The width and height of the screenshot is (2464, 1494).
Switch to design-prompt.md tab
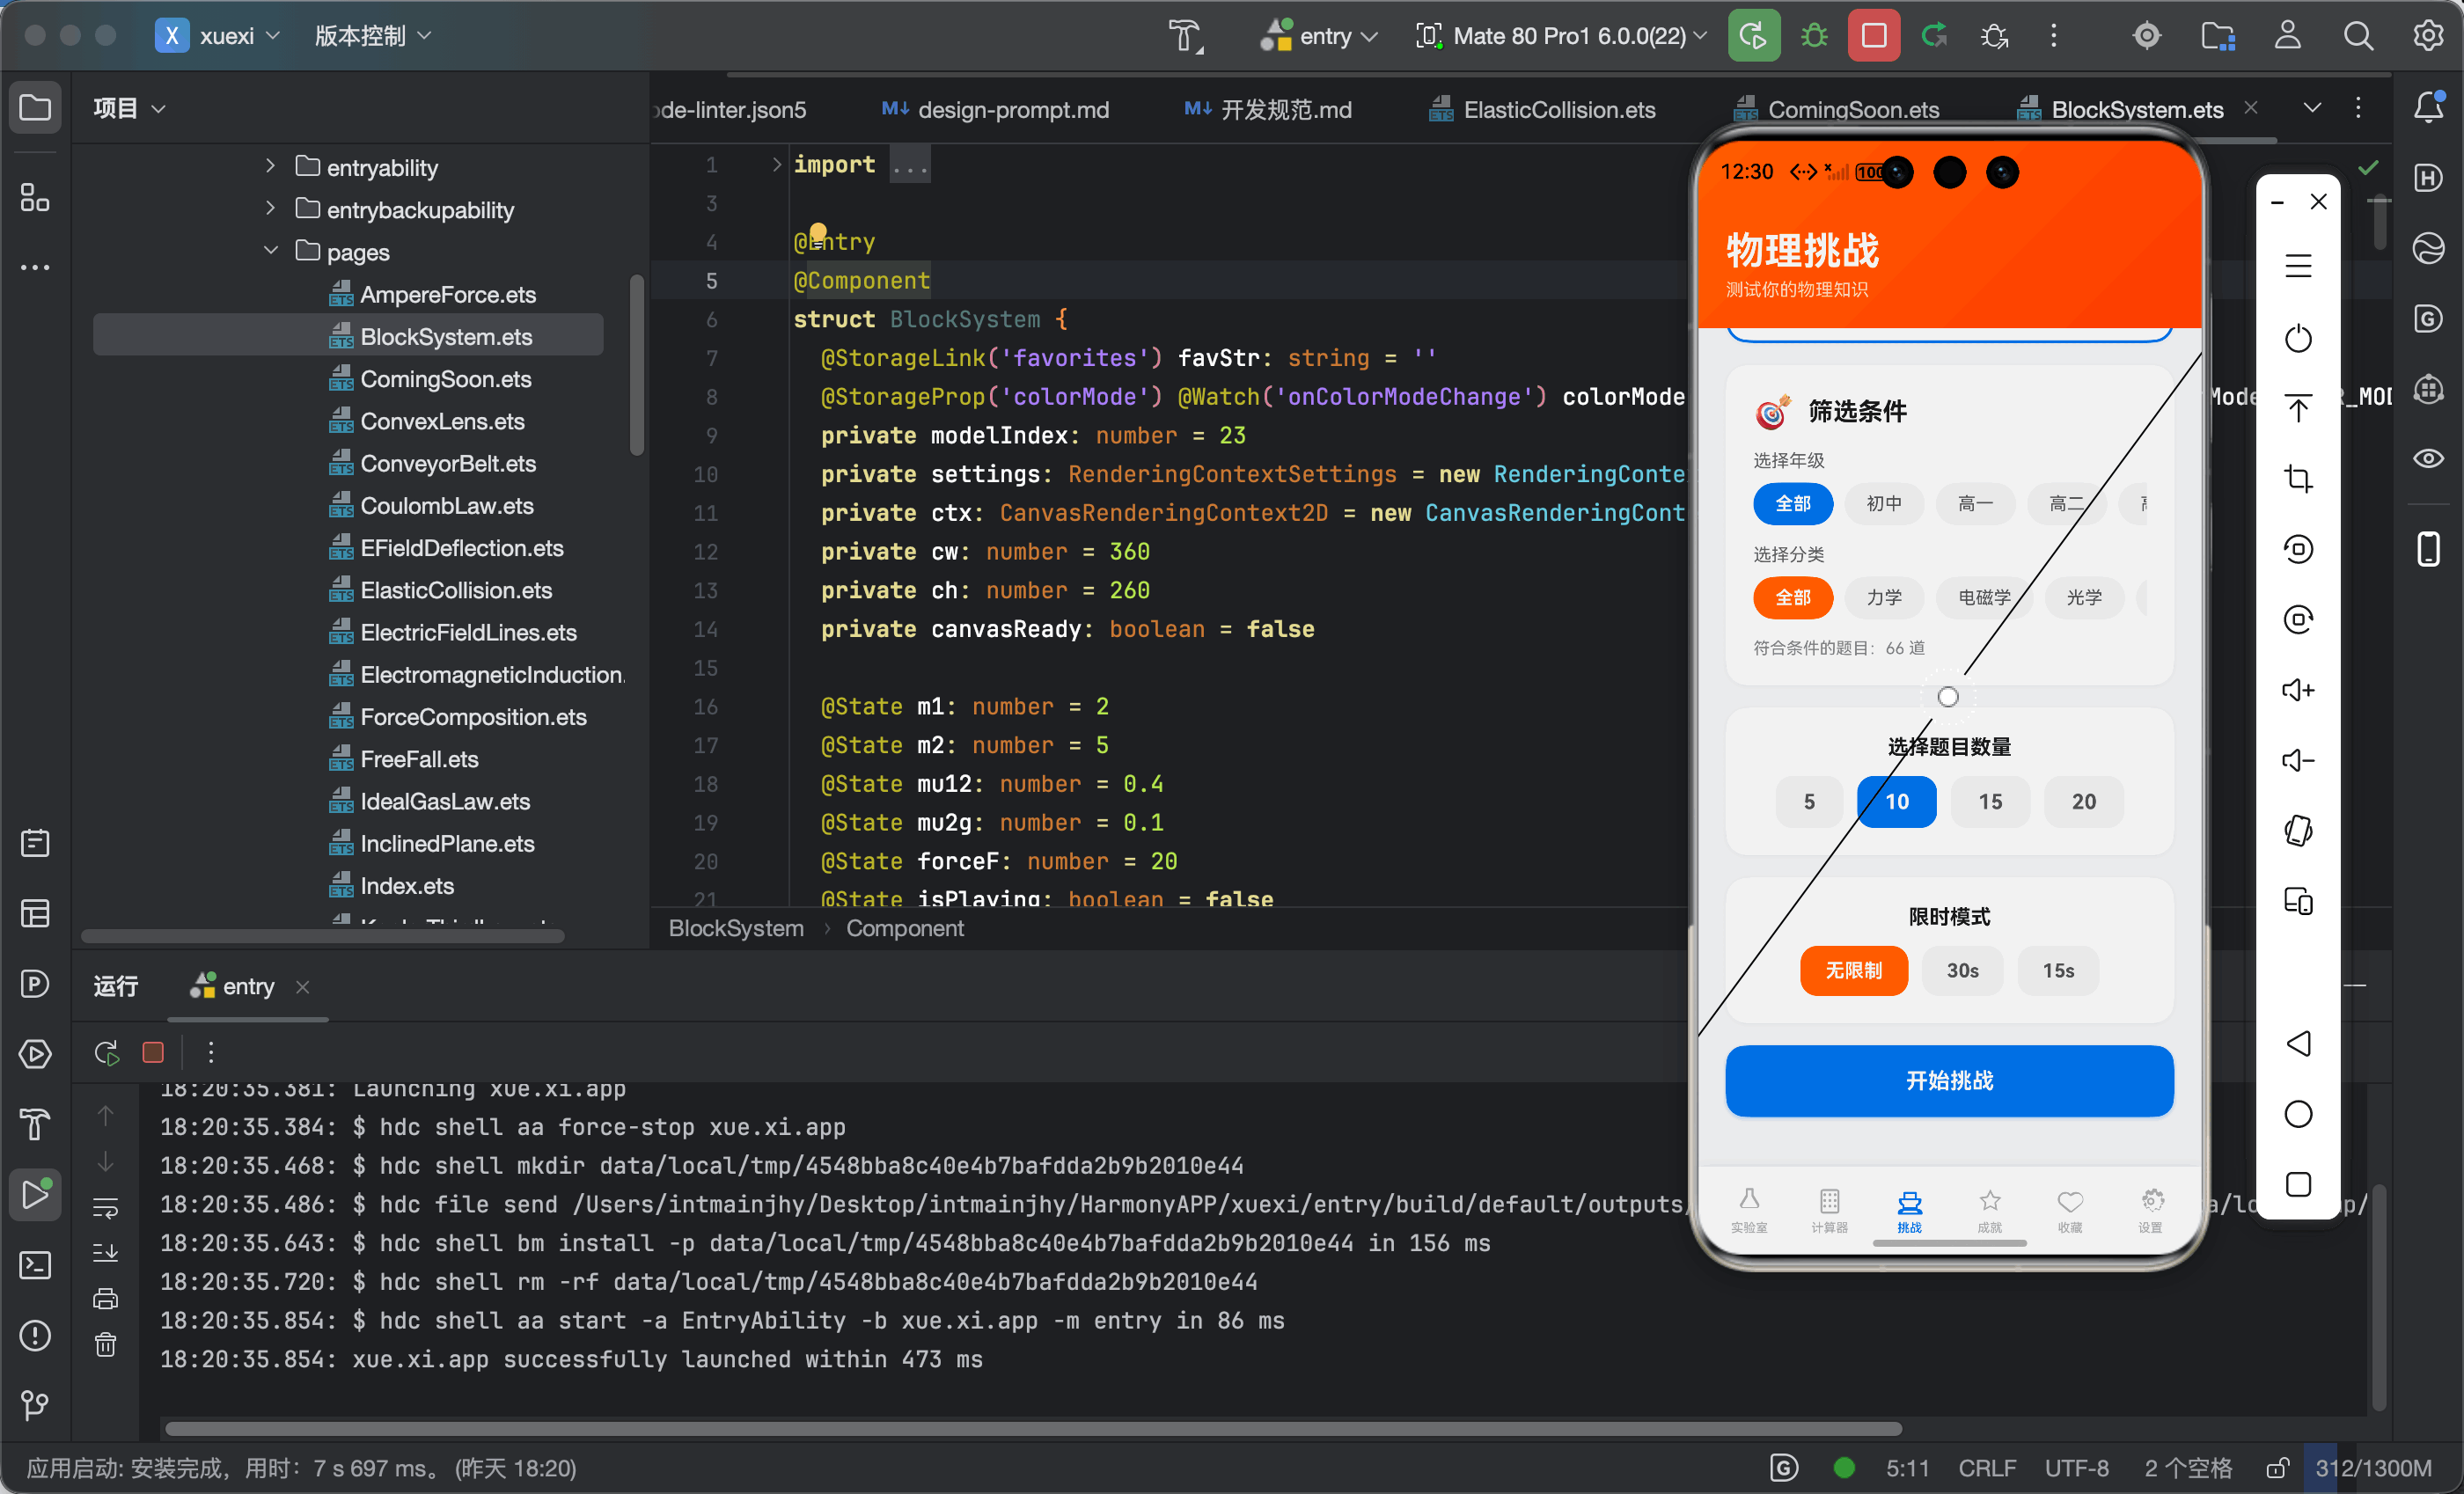pos(996,109)
